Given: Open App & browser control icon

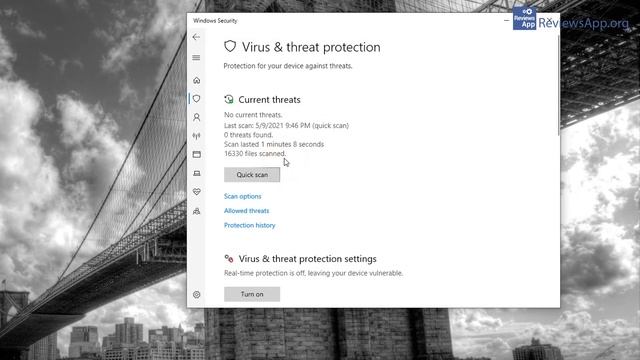Looking at the screenshot, I should pos(196,154).
